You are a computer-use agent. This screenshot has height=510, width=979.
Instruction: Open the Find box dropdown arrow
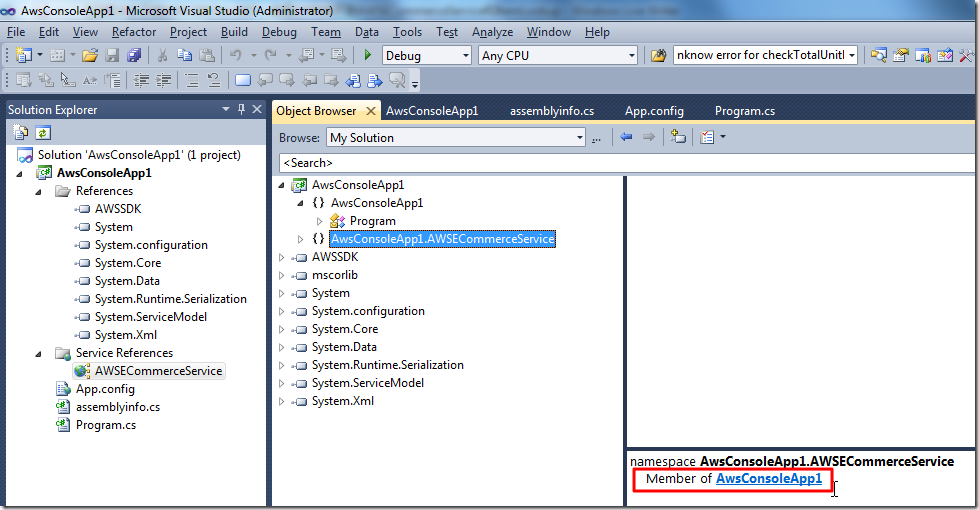852,56
